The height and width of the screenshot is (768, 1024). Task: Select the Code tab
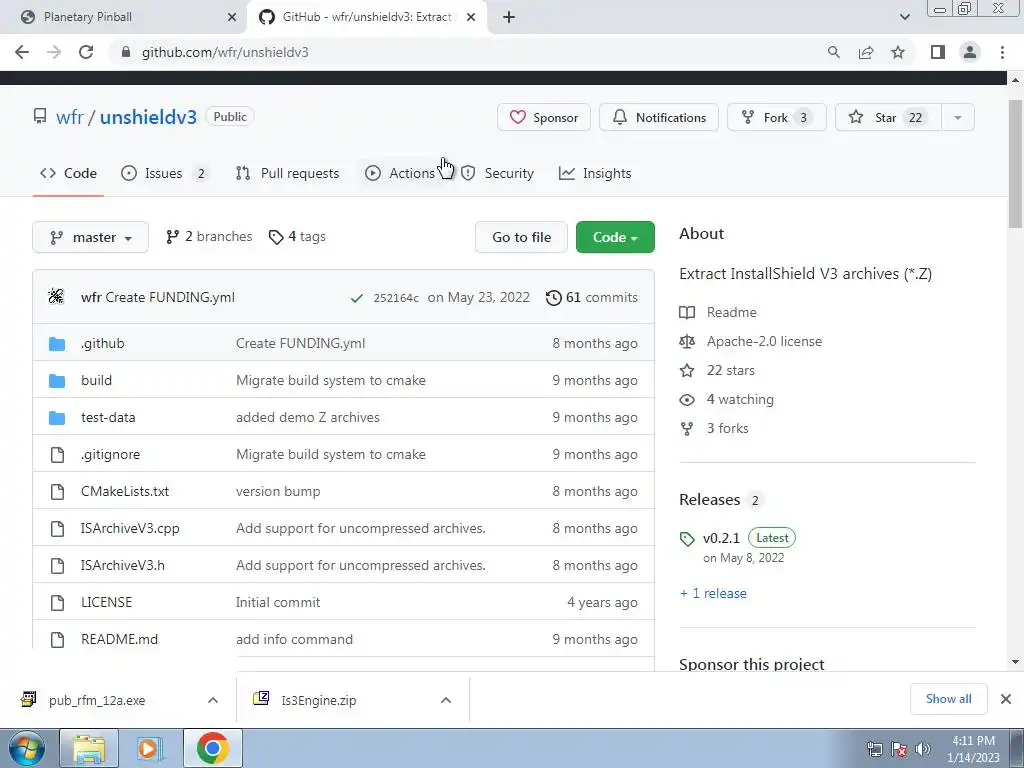tap(68, 173)
